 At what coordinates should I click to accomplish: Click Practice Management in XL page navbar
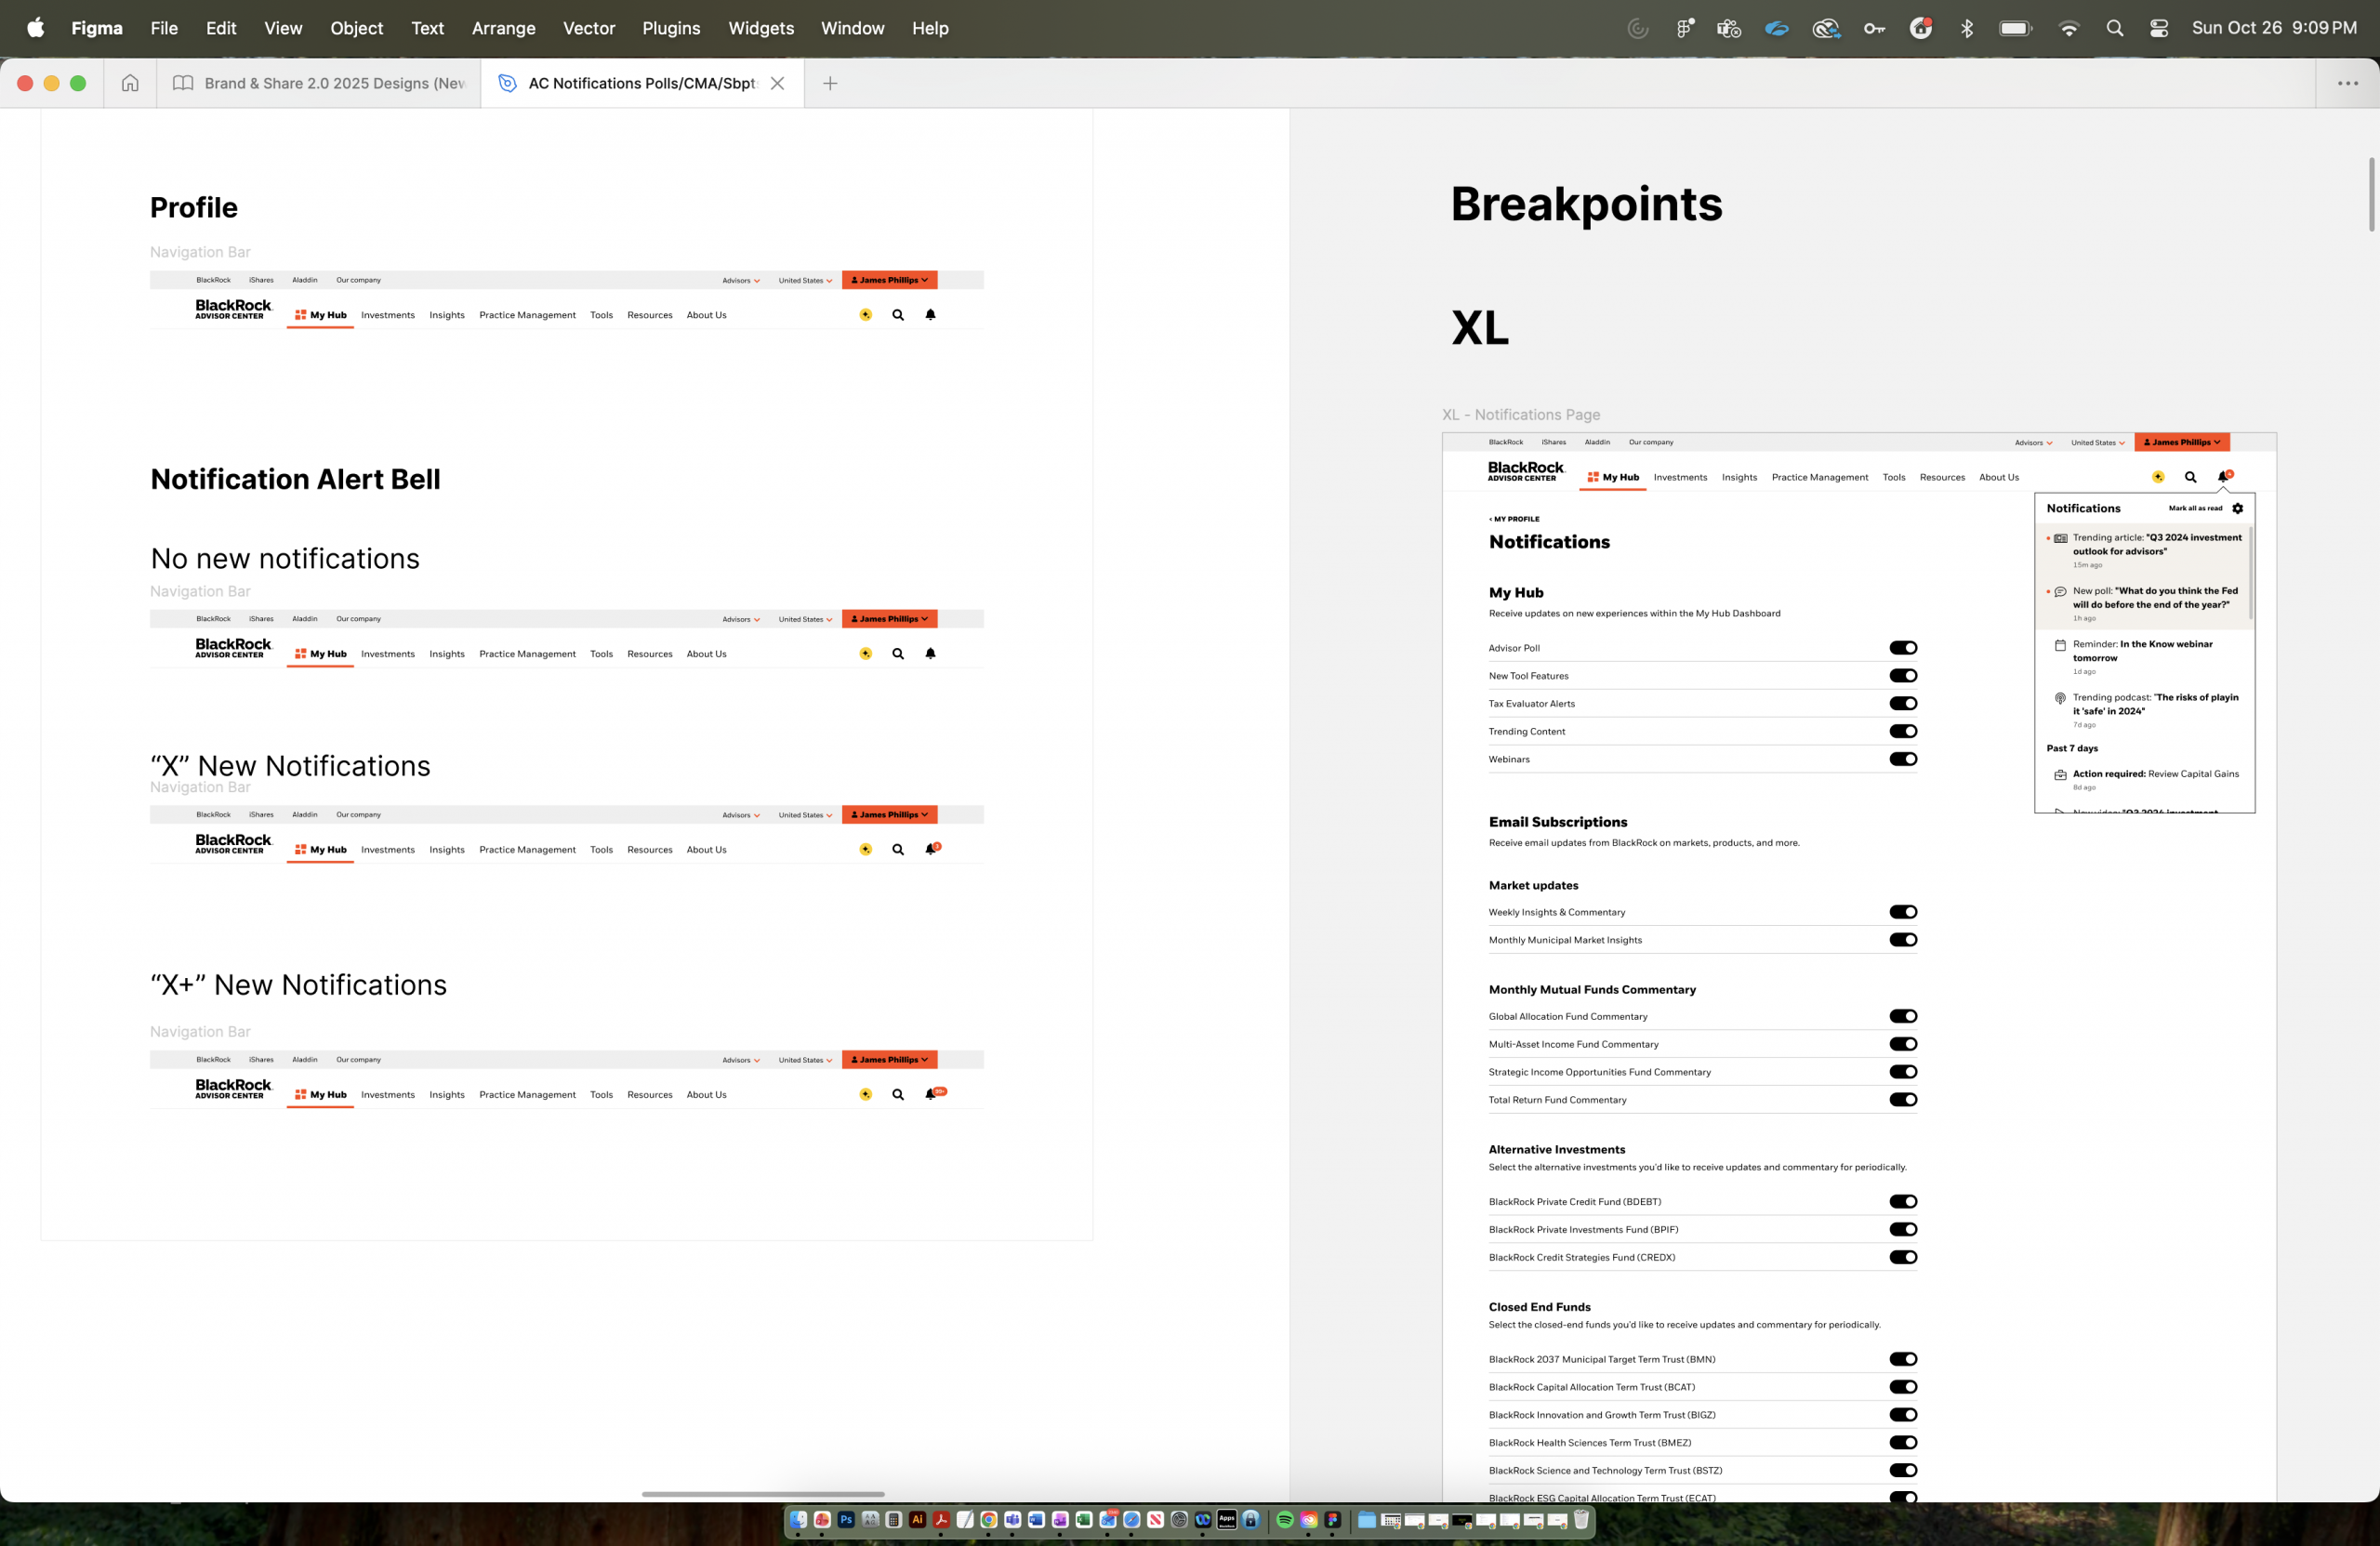[1819, 477]
